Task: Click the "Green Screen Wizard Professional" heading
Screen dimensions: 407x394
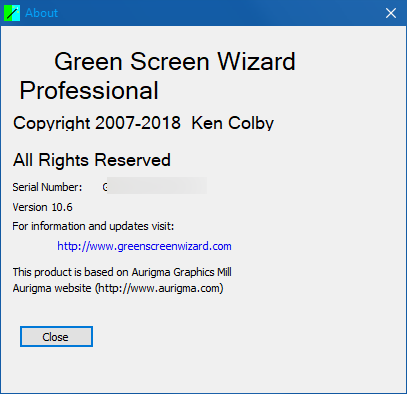Action: click(x=157, y=76)
